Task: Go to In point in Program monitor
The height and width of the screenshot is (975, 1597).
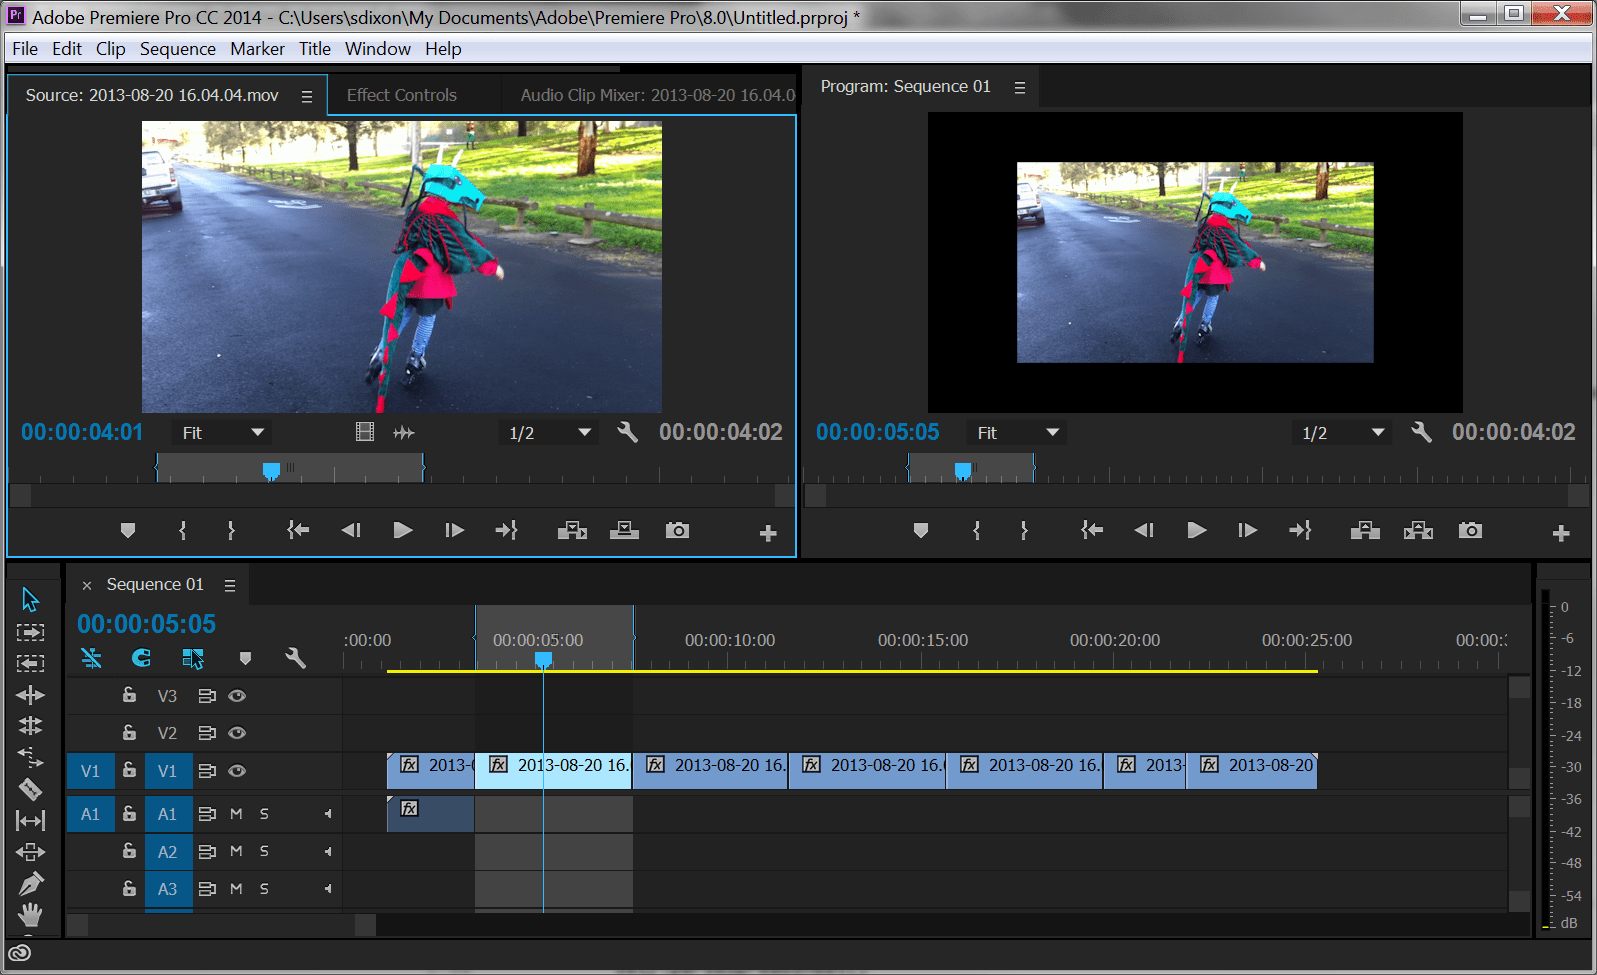Action: point(1092,530)
